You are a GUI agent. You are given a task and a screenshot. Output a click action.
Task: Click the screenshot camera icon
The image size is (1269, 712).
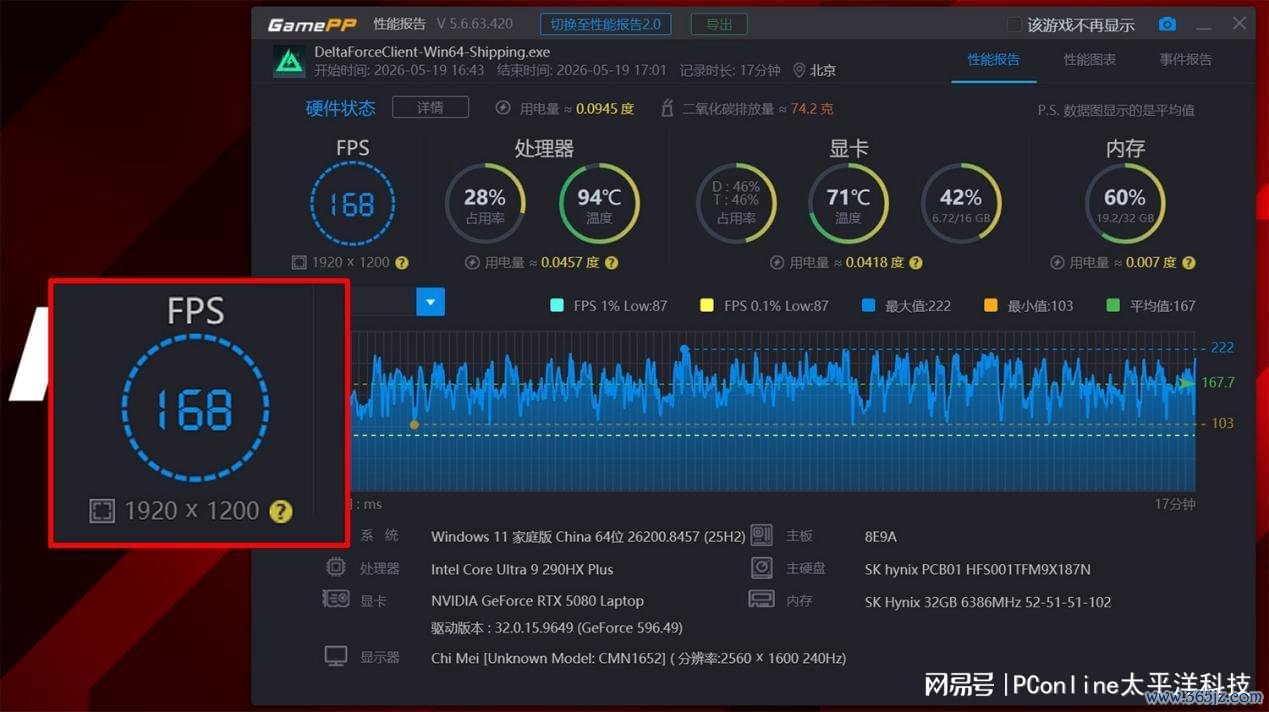(x=1167, y=24)
